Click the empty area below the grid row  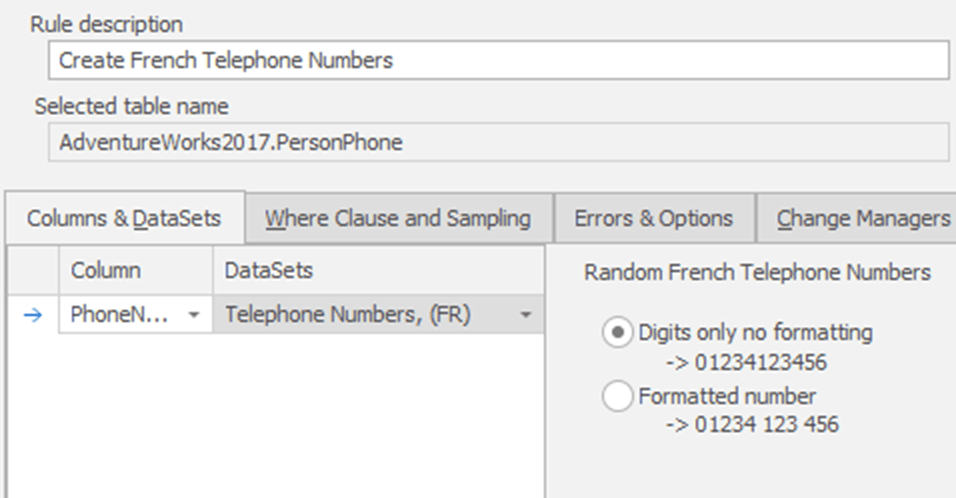pyautogui.click(x=276, y=414)
